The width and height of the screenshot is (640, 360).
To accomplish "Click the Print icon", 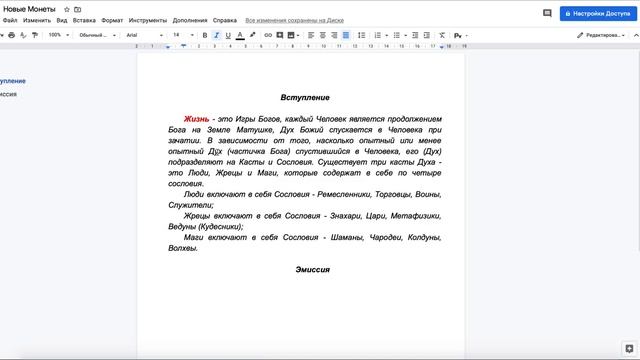I will point(11,36).
